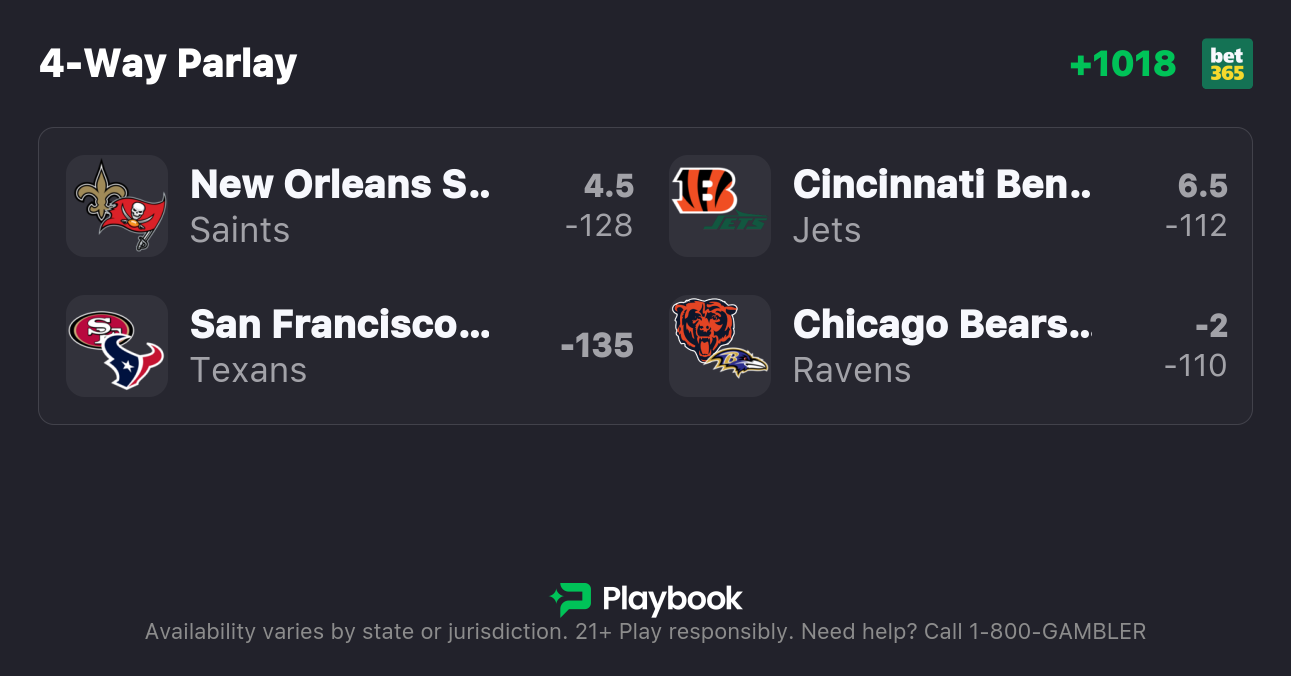Select the New Orleans S.. matchup title
The image size is (1291, 676).
[340, 185]
